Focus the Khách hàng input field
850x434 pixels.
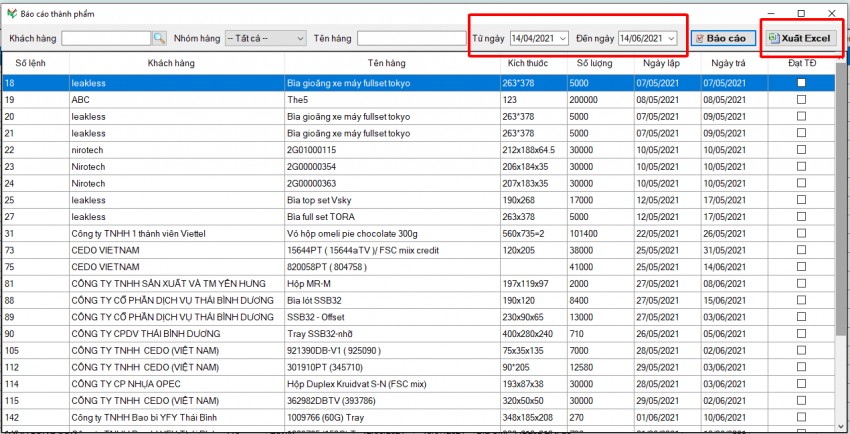click(105, 38)
